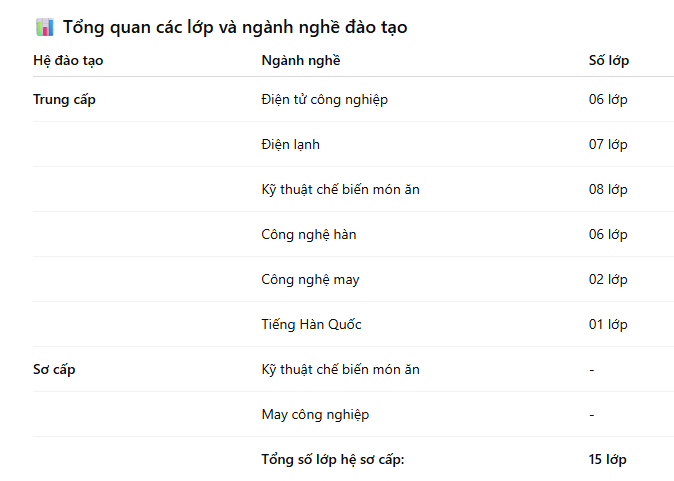Select the "Hệ đào tạo" column header

pos(68,61)
